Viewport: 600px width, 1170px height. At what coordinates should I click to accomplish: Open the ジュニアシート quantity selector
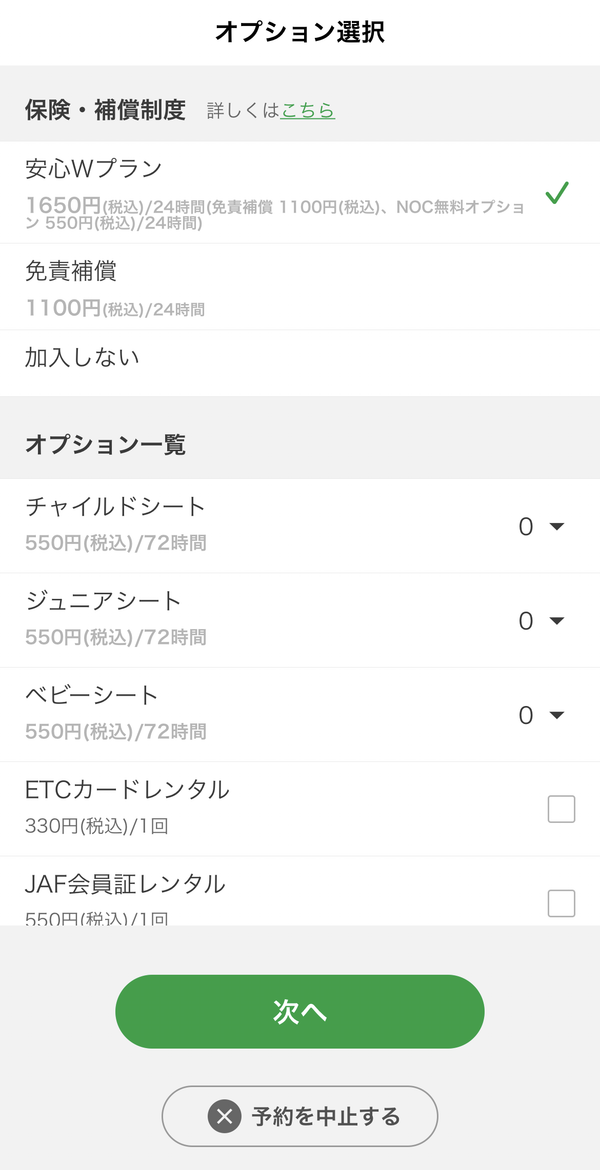[x=542, y=621]
